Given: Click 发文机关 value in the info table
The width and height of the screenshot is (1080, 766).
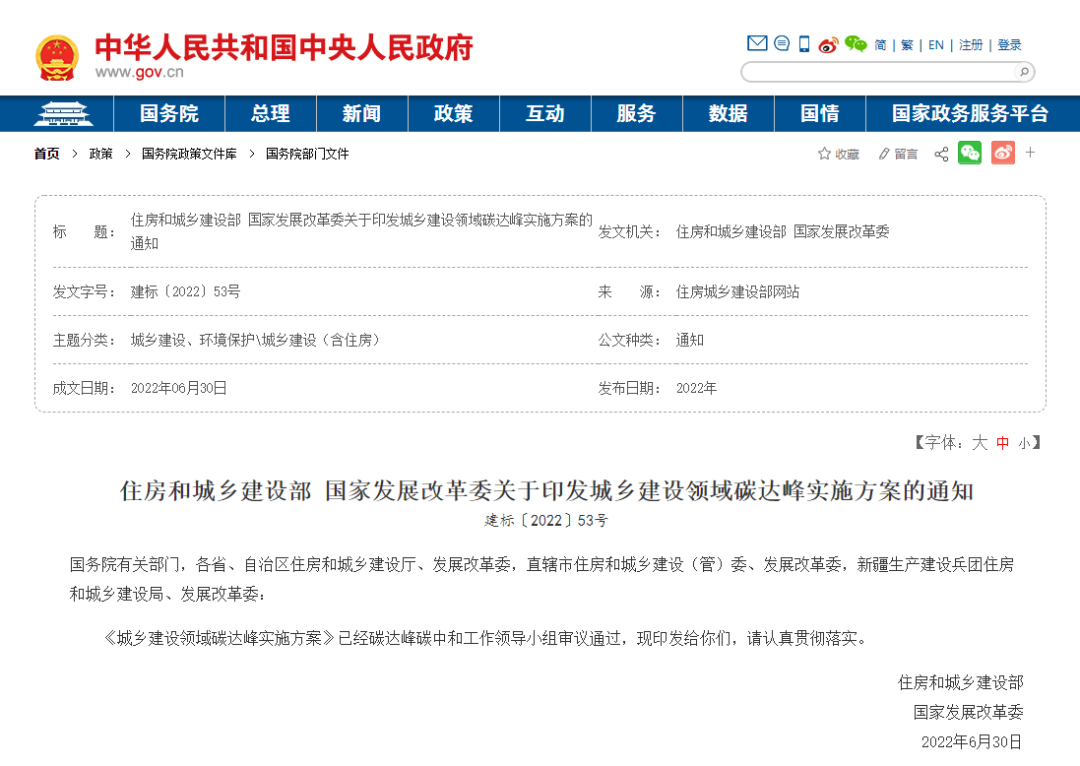Looking at the screenshot, I should pos(782,231).
